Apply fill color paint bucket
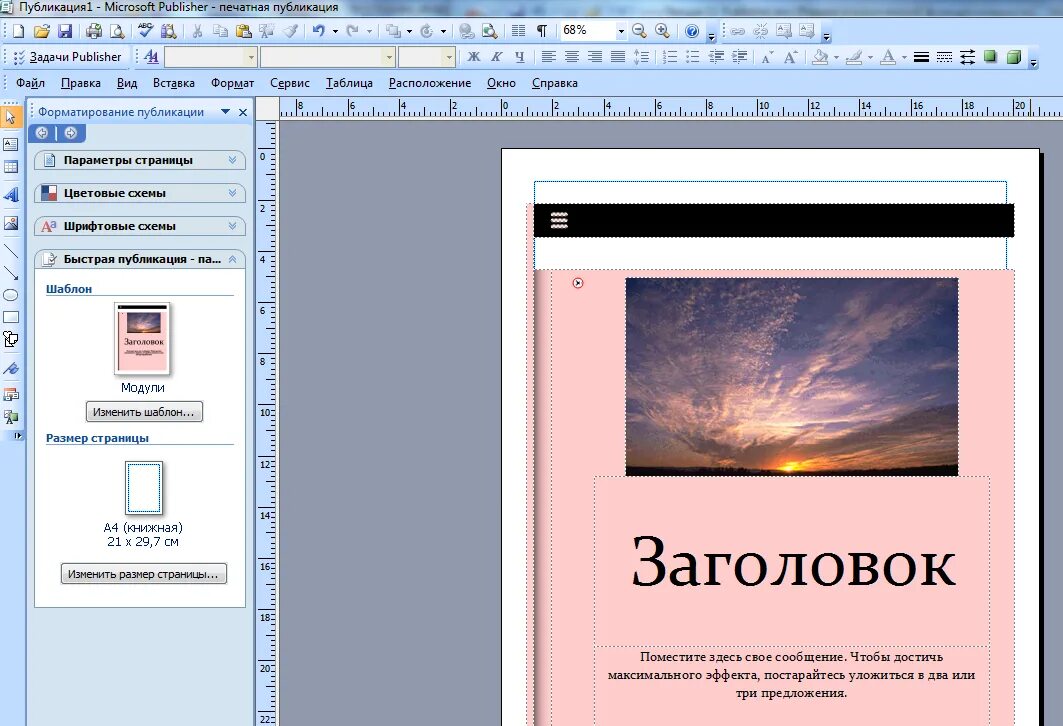The width and height of the screenshot is (1063, 726). 820,57
